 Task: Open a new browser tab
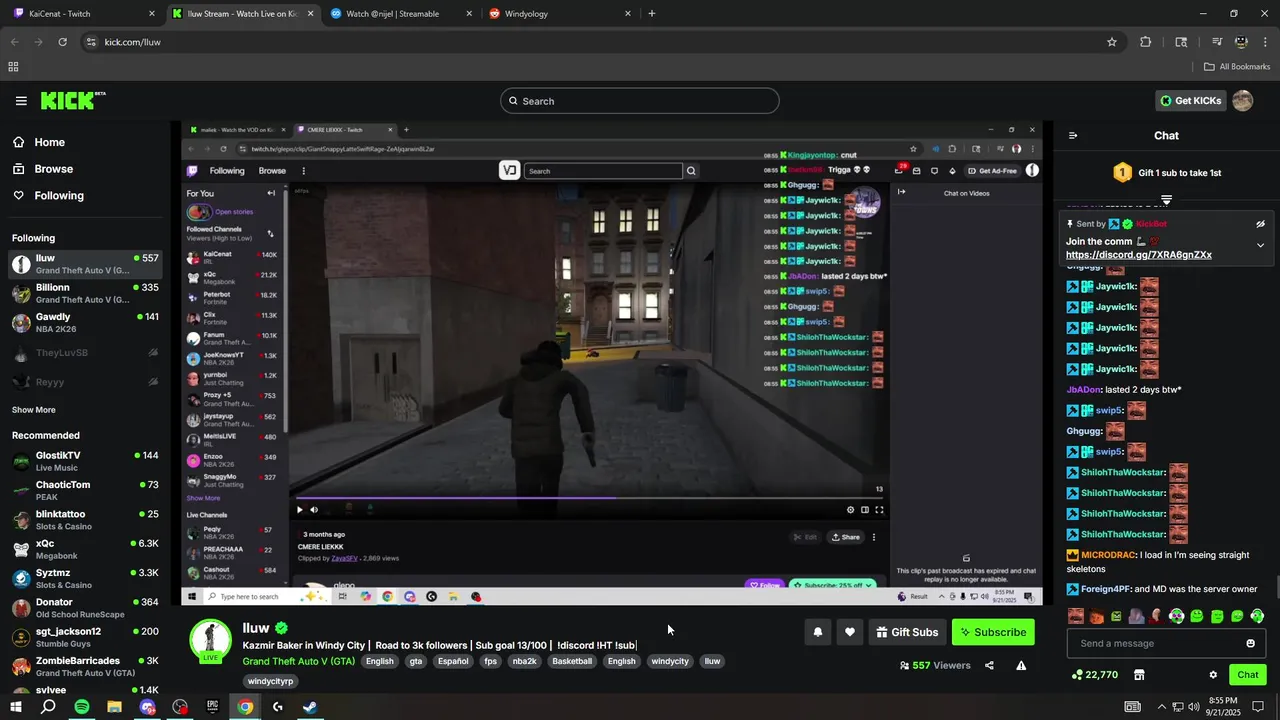[x=652, y=14]
